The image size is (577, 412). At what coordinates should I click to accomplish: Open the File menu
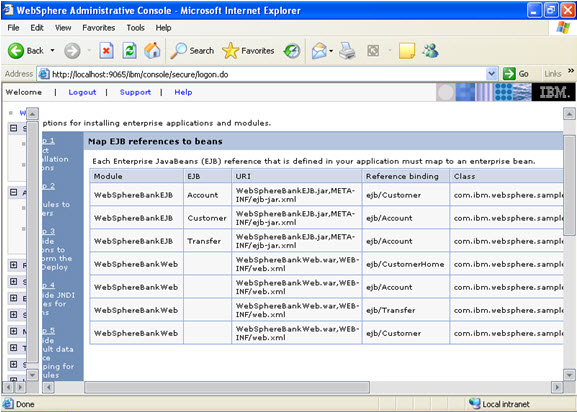[13, 28]
